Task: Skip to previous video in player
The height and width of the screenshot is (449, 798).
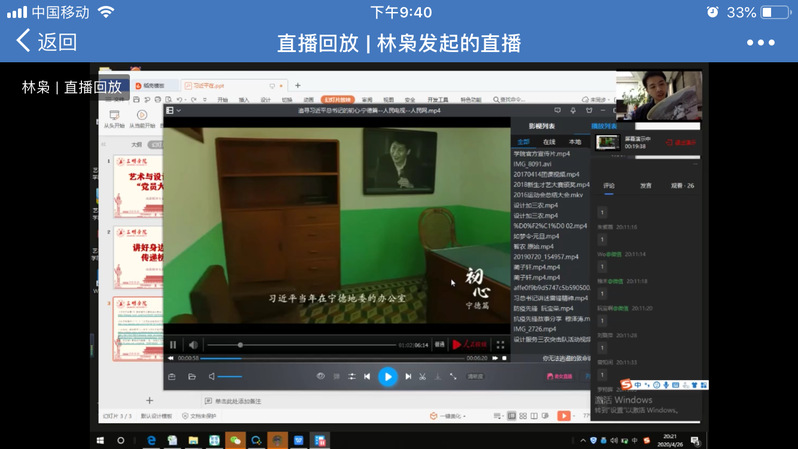Action: tap(367, 377)
